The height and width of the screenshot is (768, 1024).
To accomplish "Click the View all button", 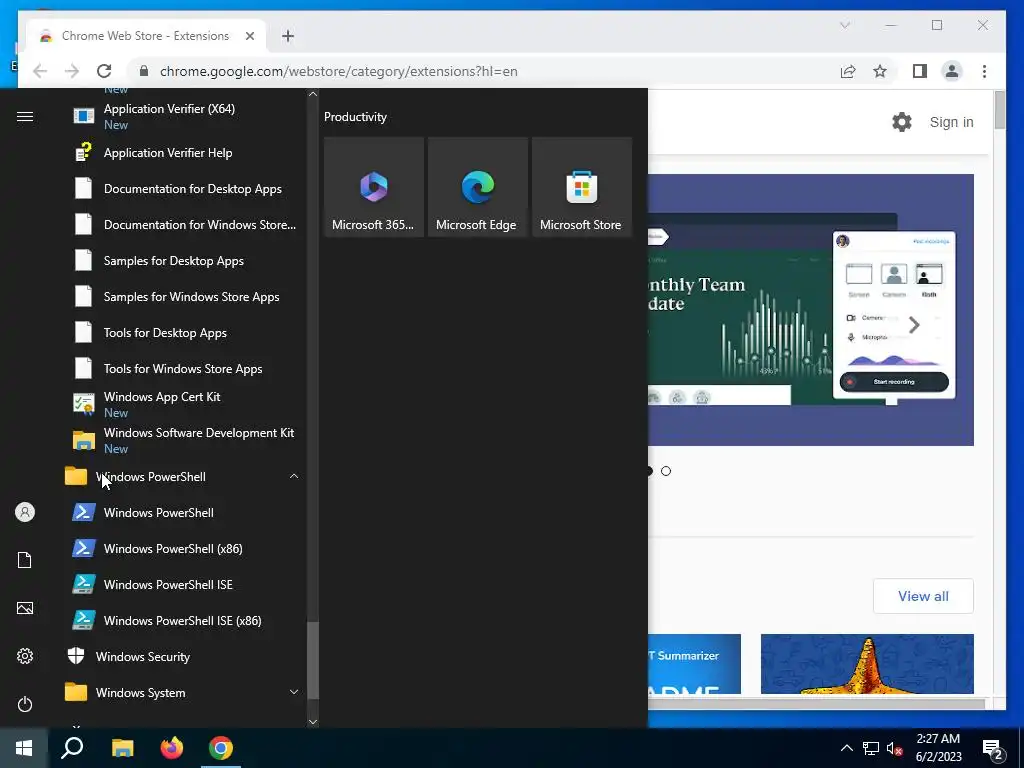I will point(923,596).
